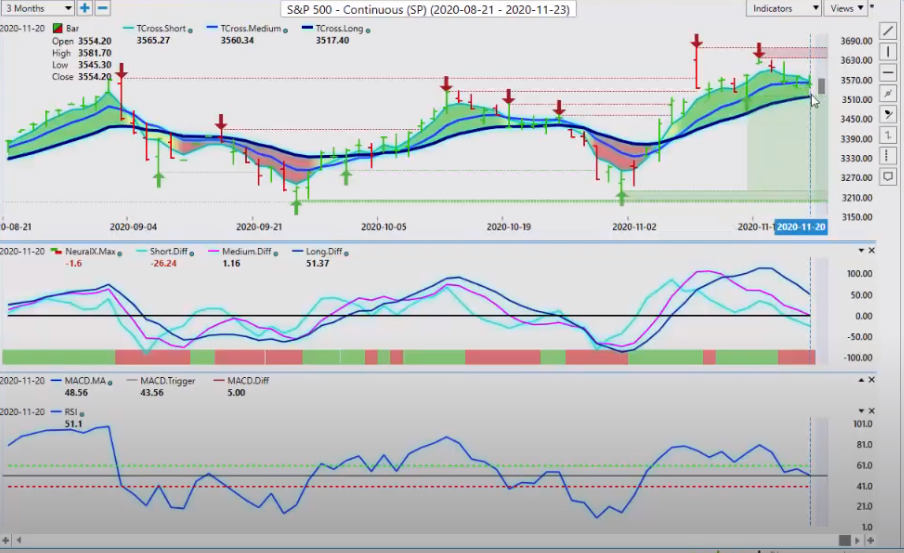Select the line-with-point drawing tool below horizontal line
Image resolution: width=904 pixels, height=553 pixels.
pyautogui.click(x=888, y=93)
